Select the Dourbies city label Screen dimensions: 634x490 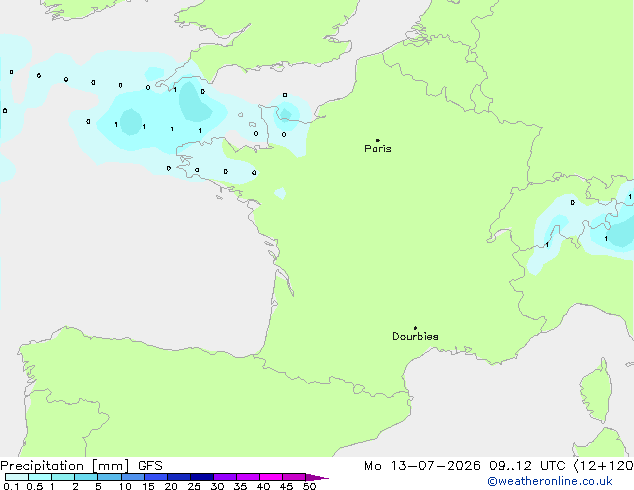(x=415, y=336)
